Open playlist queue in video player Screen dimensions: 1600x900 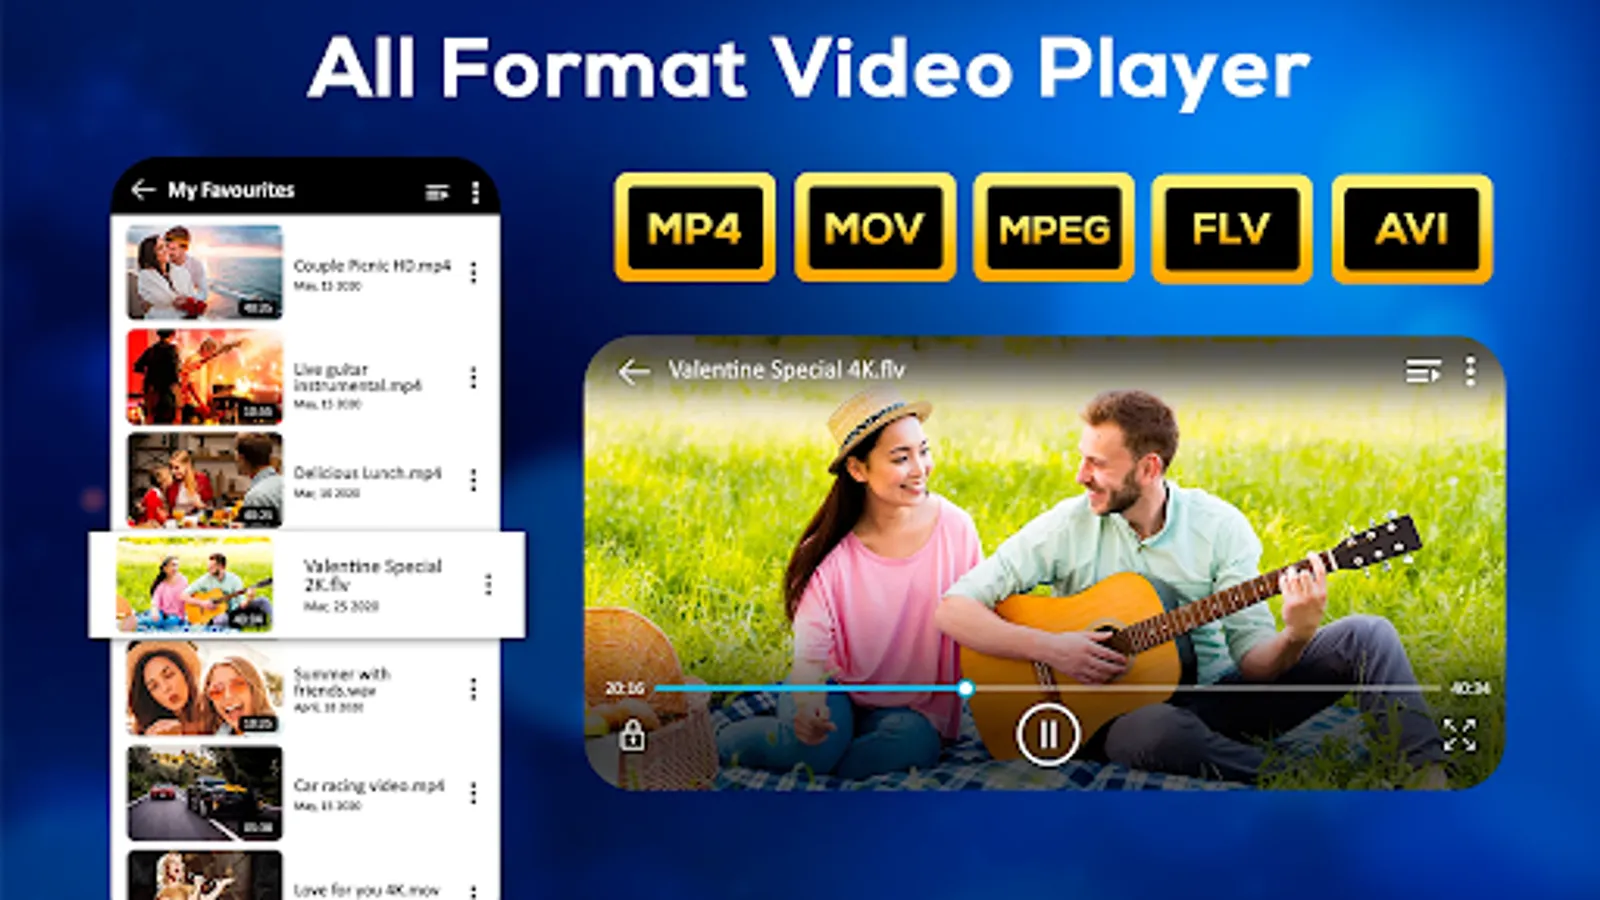(1423, 371)
